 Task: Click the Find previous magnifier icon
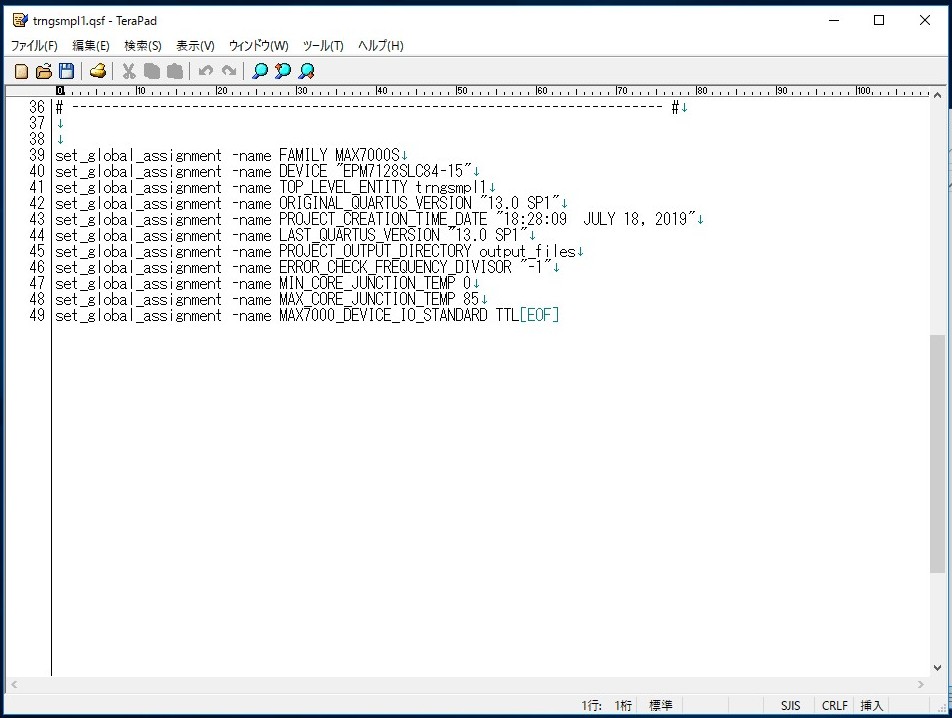point(283,72)
